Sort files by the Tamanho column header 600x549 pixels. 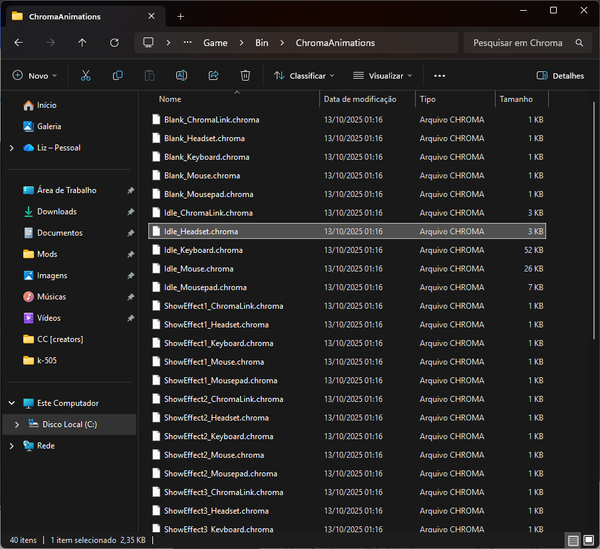(517, 99)
